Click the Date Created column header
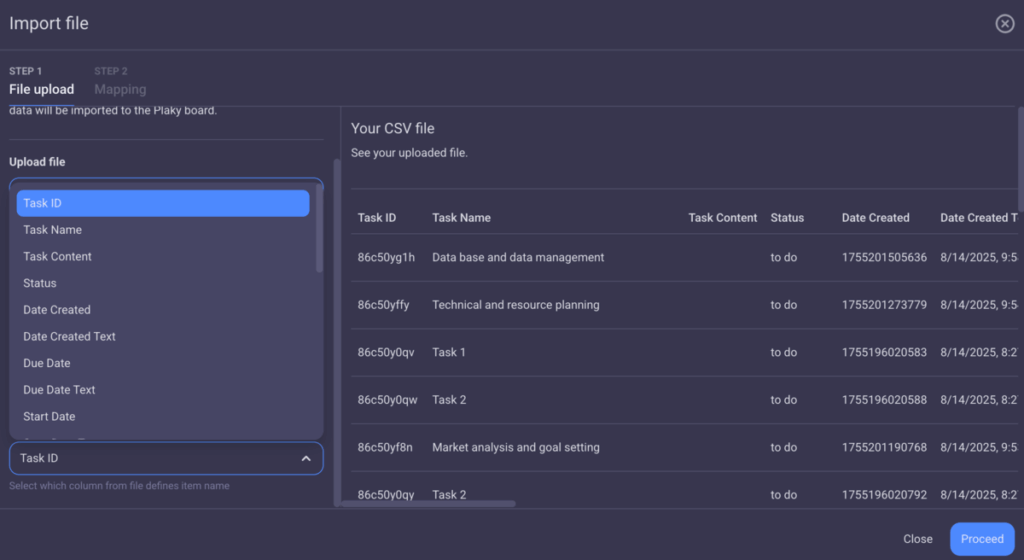The image size is (1024, 560). coord(875,218)
